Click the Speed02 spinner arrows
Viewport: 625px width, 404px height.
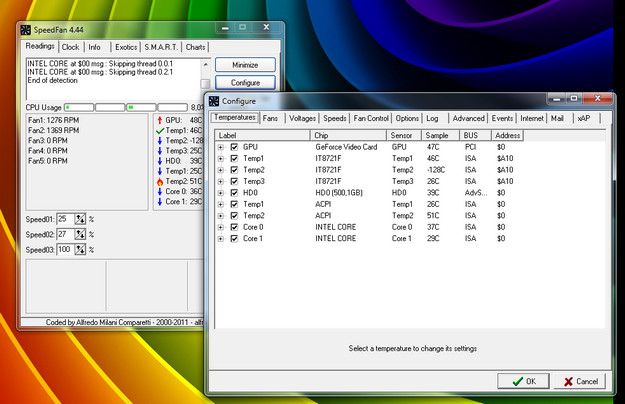click(x=80, y=234)
